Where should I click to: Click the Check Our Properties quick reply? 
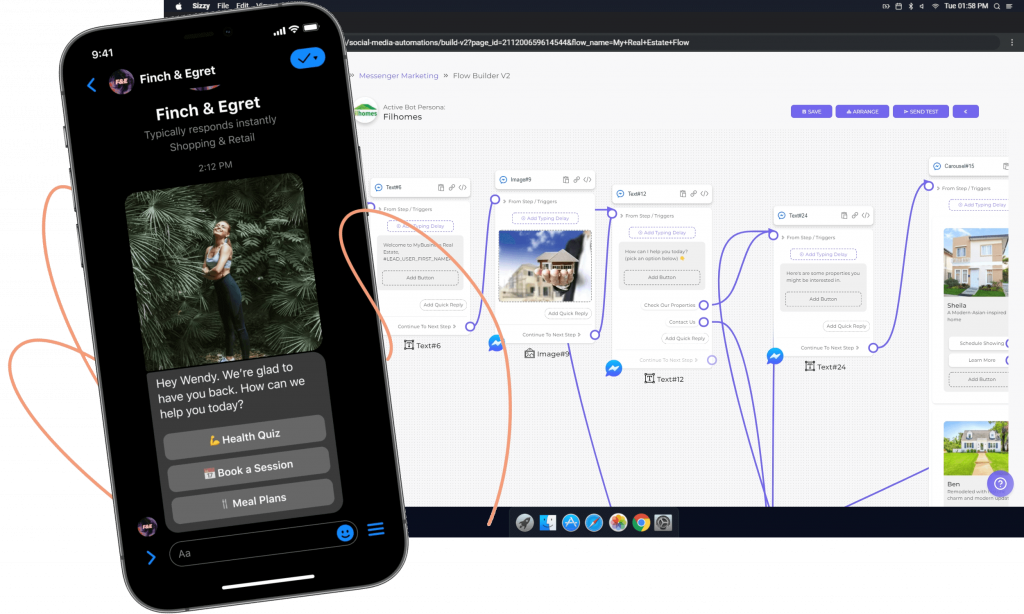(669, 305)
